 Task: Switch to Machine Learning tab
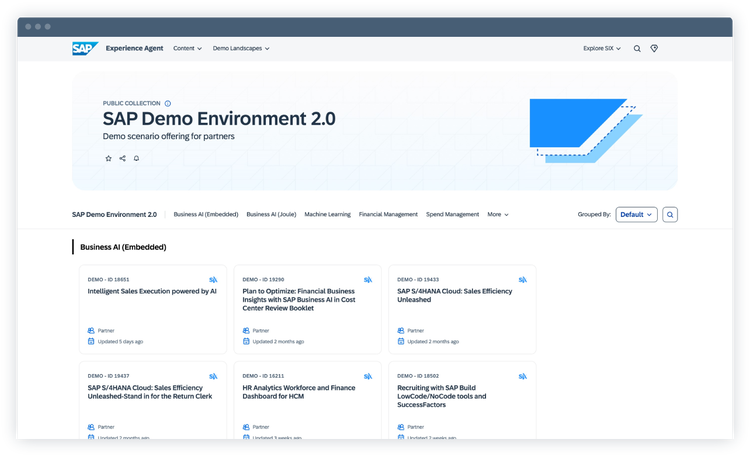(328, 214)
